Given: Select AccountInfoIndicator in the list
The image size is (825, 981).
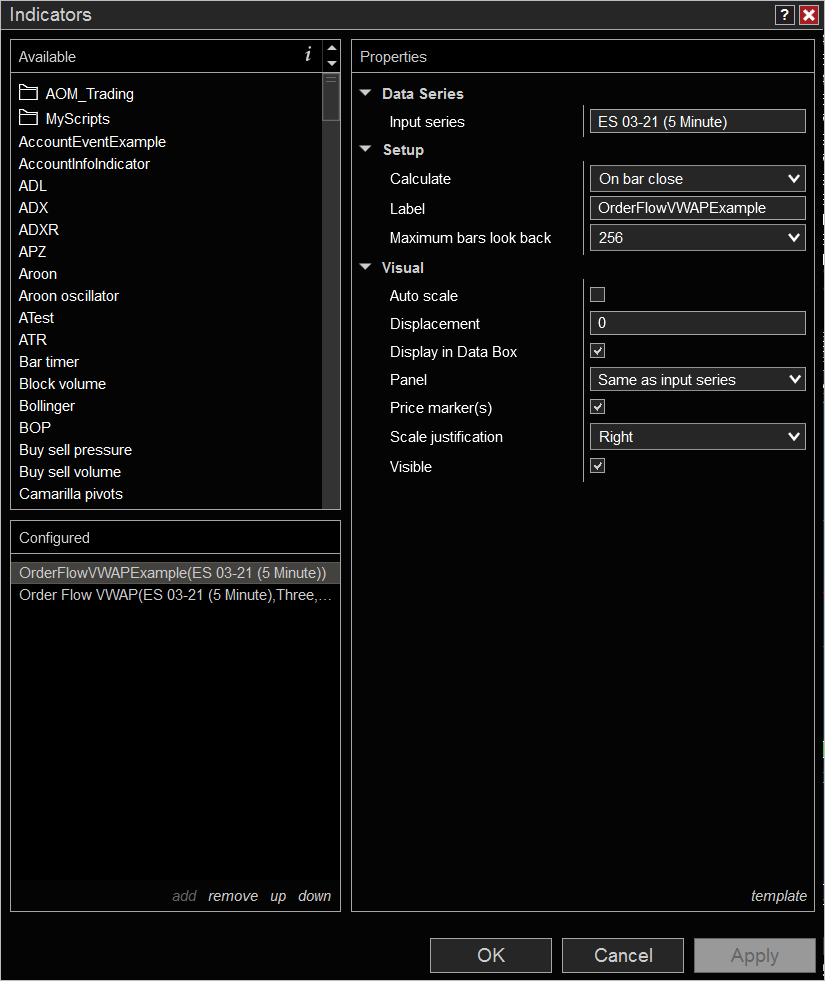Looking at the screenshot, I should [84, 164].
